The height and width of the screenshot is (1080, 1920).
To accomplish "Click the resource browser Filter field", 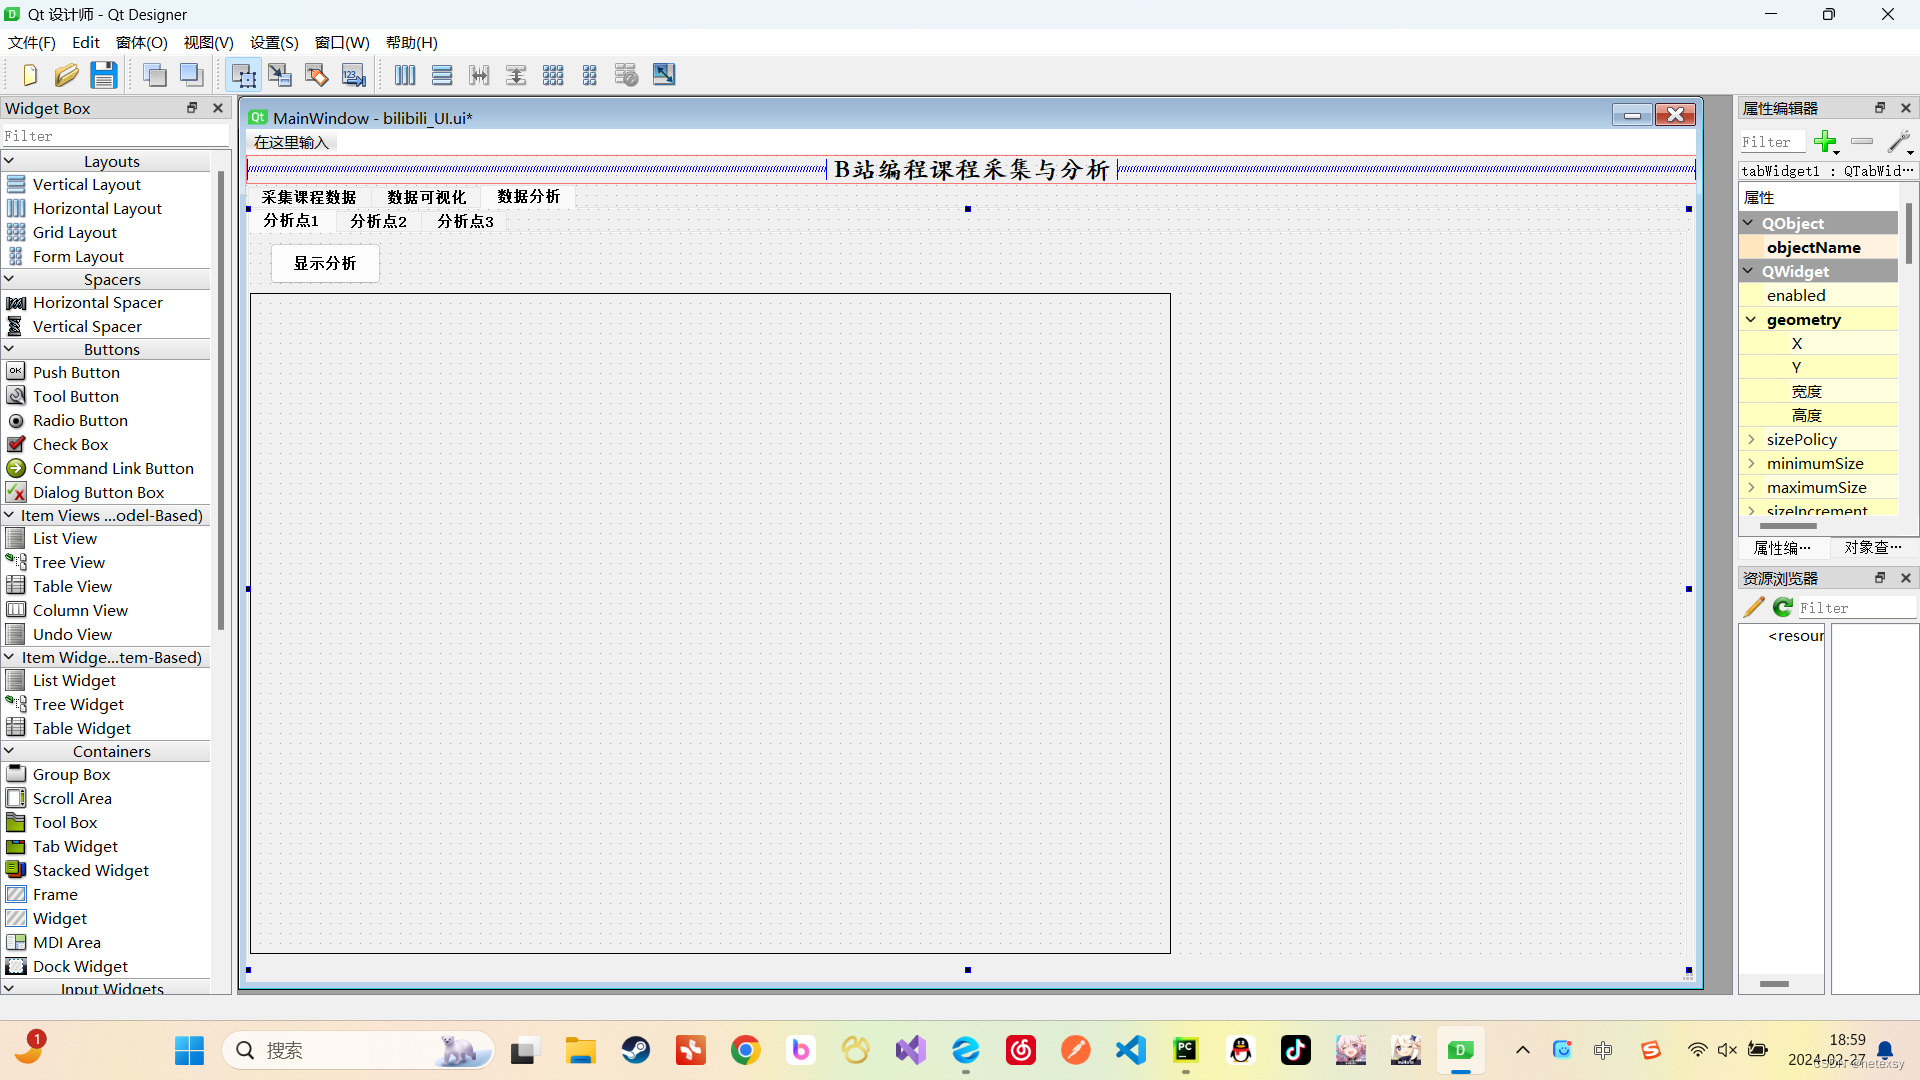I will pos(1856,607).
